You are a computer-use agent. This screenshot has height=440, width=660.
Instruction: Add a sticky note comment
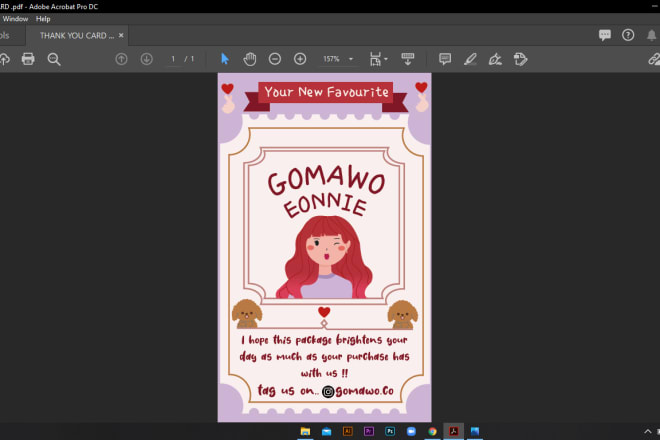pos(445,59)
